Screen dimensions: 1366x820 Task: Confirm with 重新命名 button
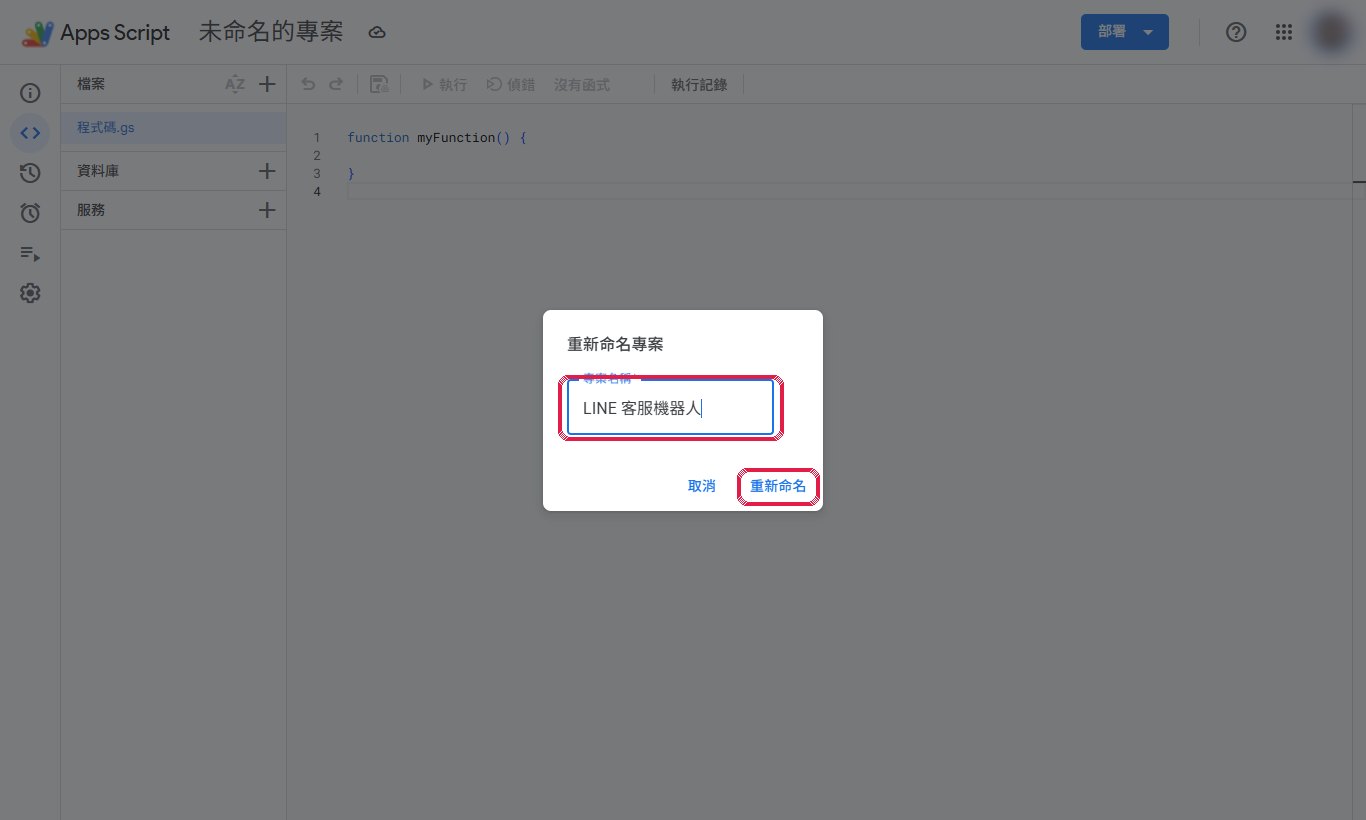tap(778, 486)
